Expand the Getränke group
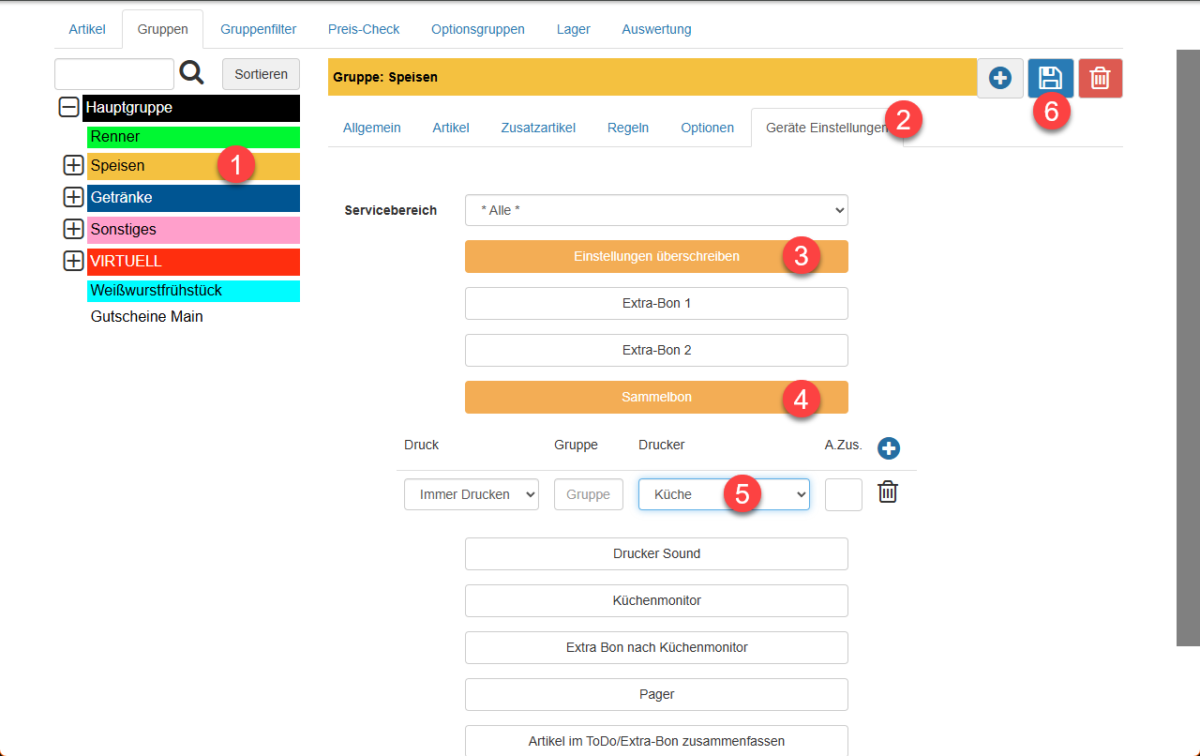Viewport: 1200px width, 756px height. (73, 197)
